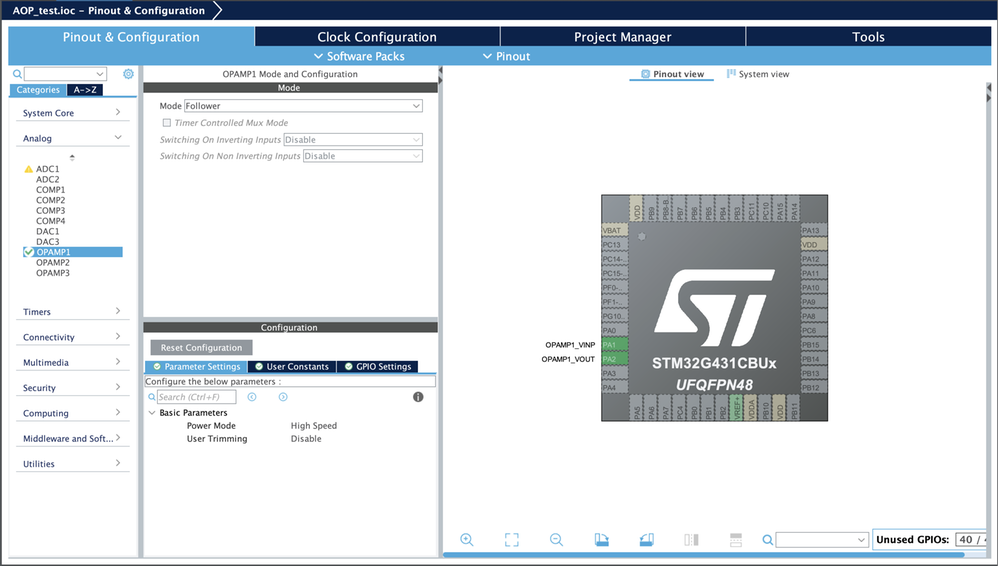
Task: Expand the Computing category
Action: click(118, 413)
